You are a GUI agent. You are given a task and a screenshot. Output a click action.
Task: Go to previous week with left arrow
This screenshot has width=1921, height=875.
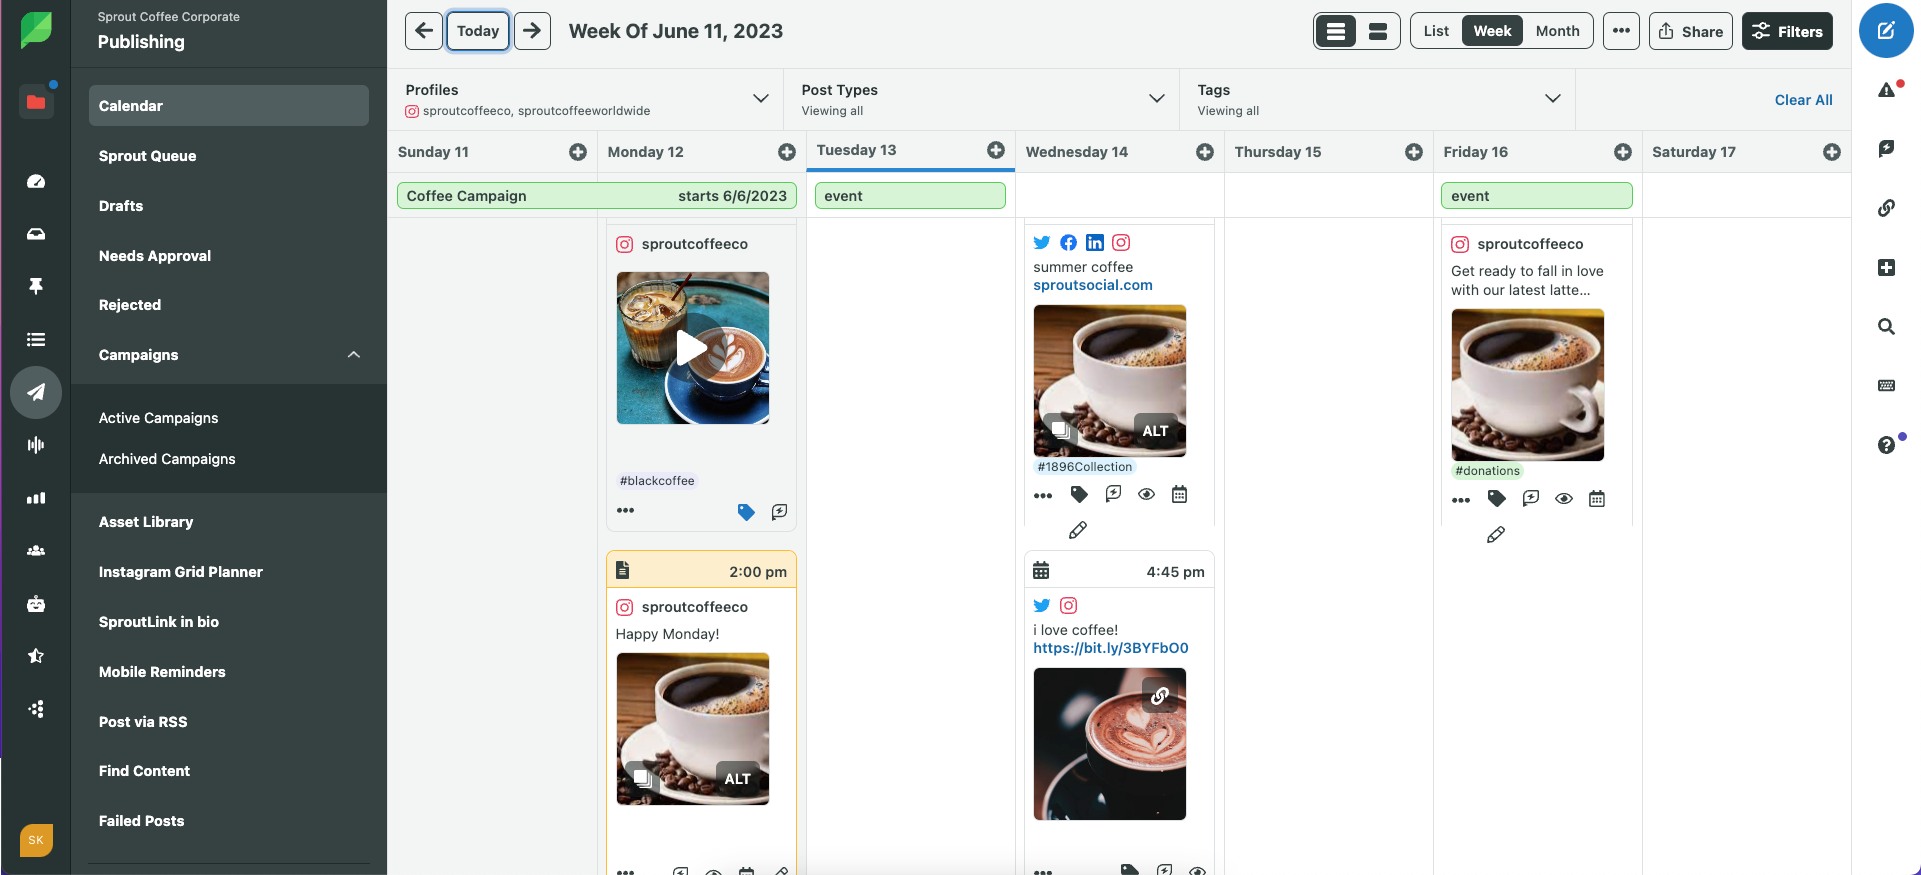pos(424,31)
